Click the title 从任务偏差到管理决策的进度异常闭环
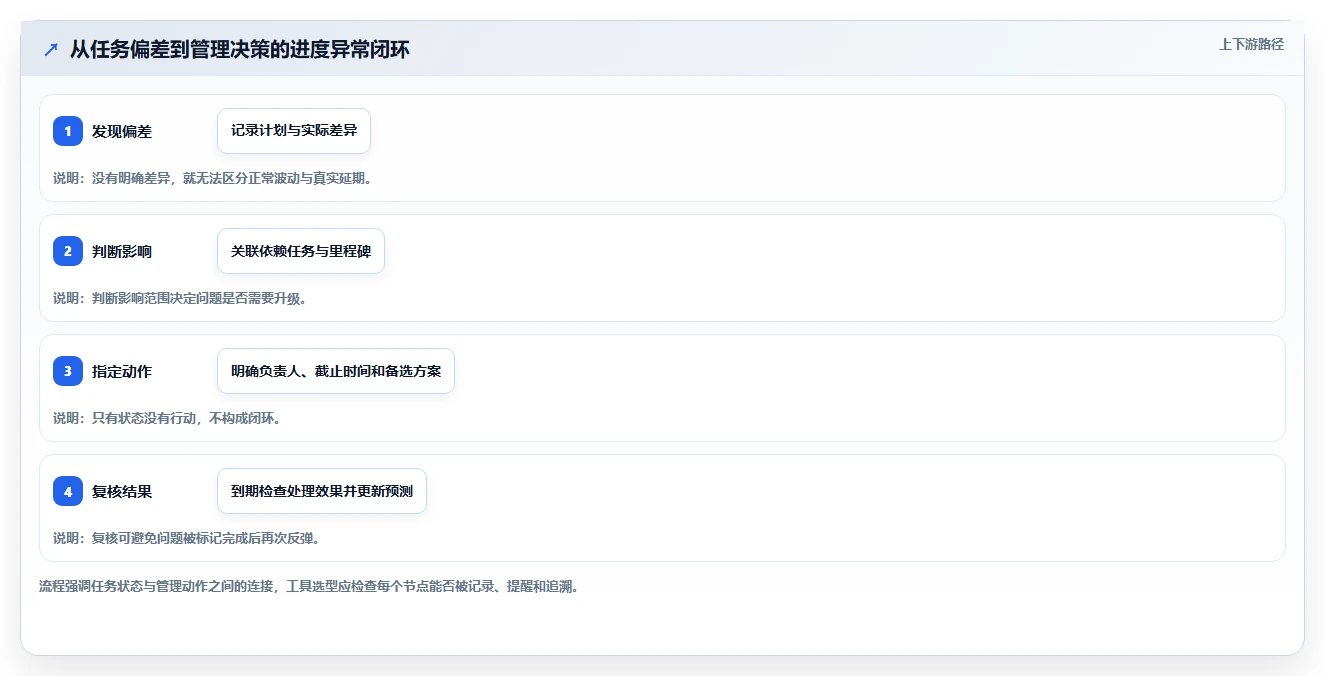The image size is (1325, 676). point(239,50)
